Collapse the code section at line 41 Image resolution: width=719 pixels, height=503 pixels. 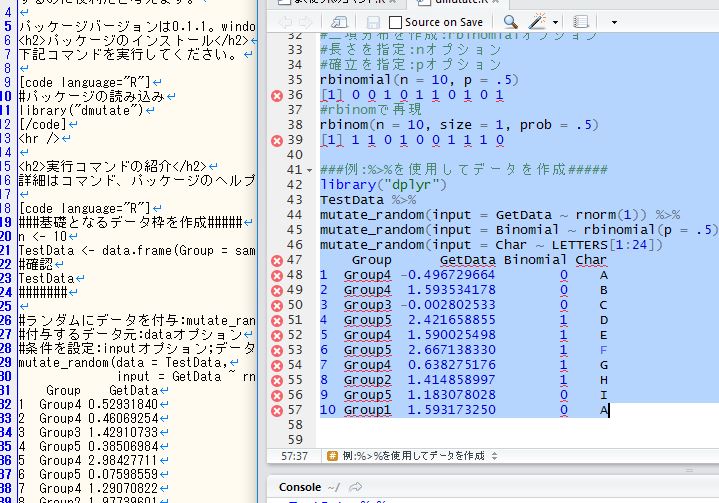(310, 171)
